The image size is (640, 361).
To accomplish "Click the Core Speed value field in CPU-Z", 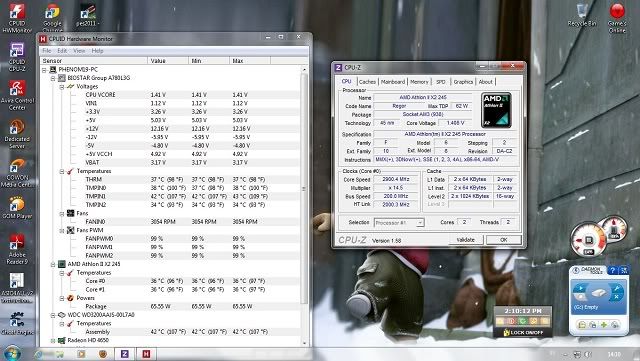I will [x=396, y=179].
